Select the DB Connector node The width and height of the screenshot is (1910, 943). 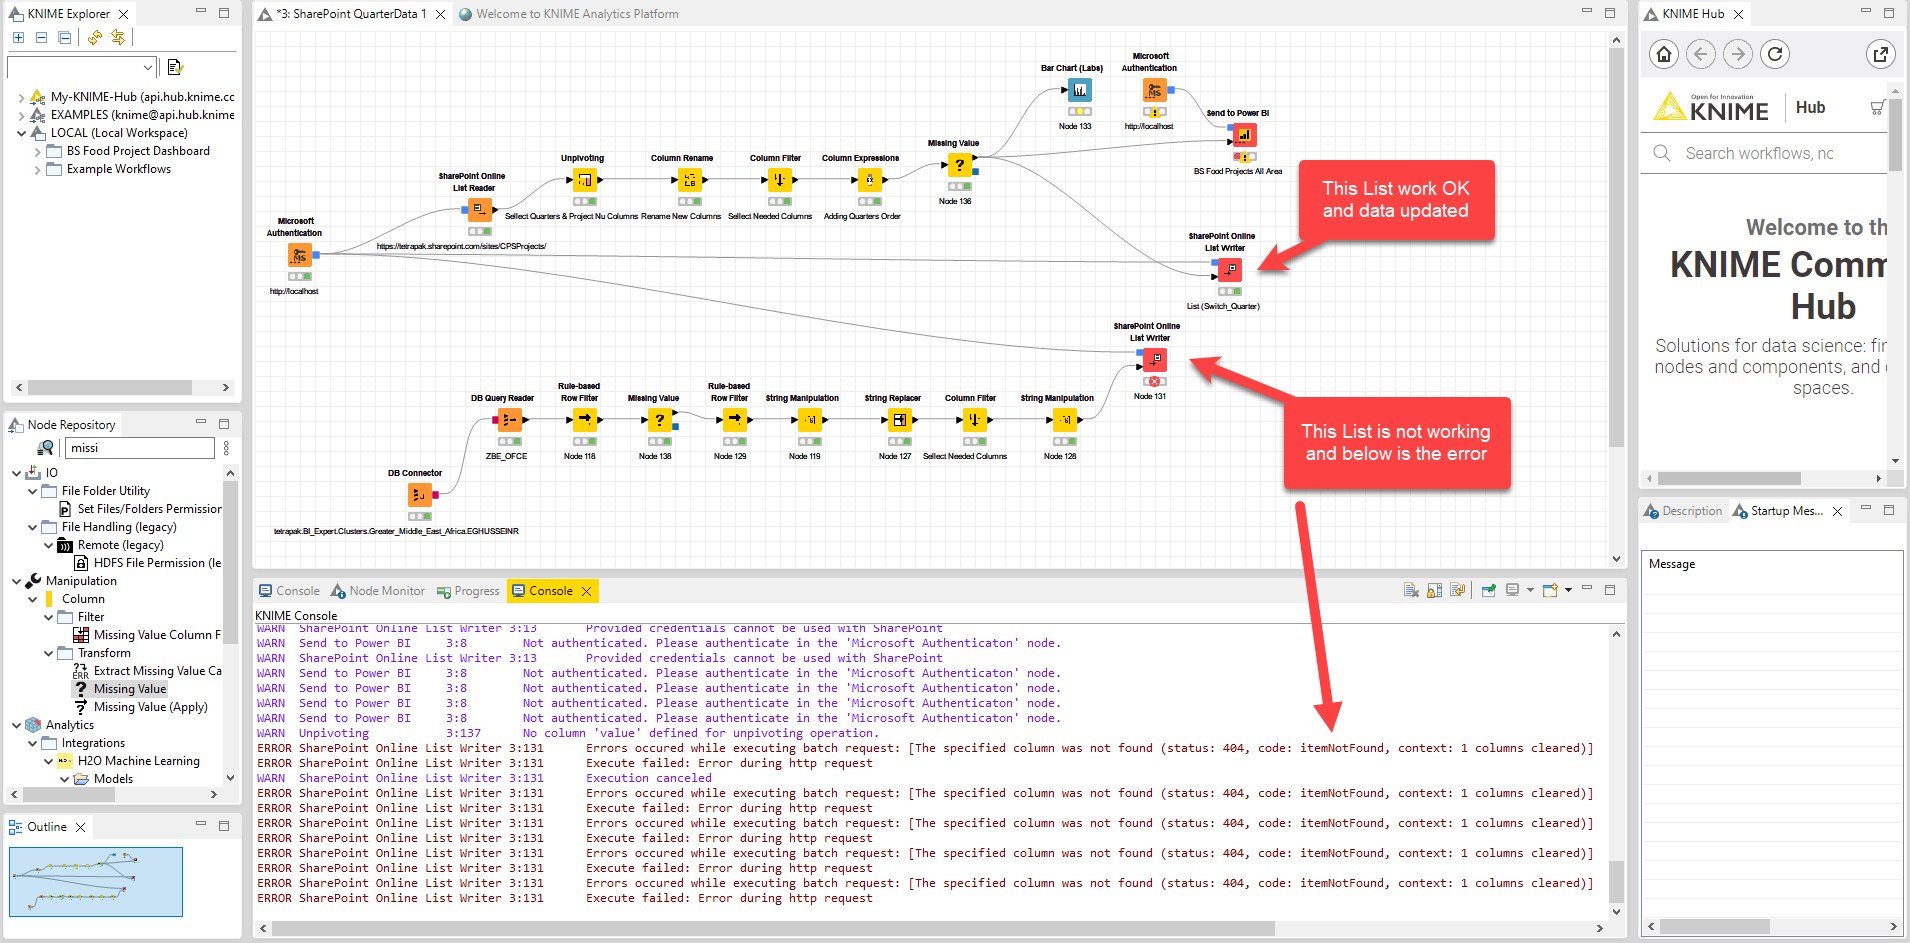pos(420,495)
